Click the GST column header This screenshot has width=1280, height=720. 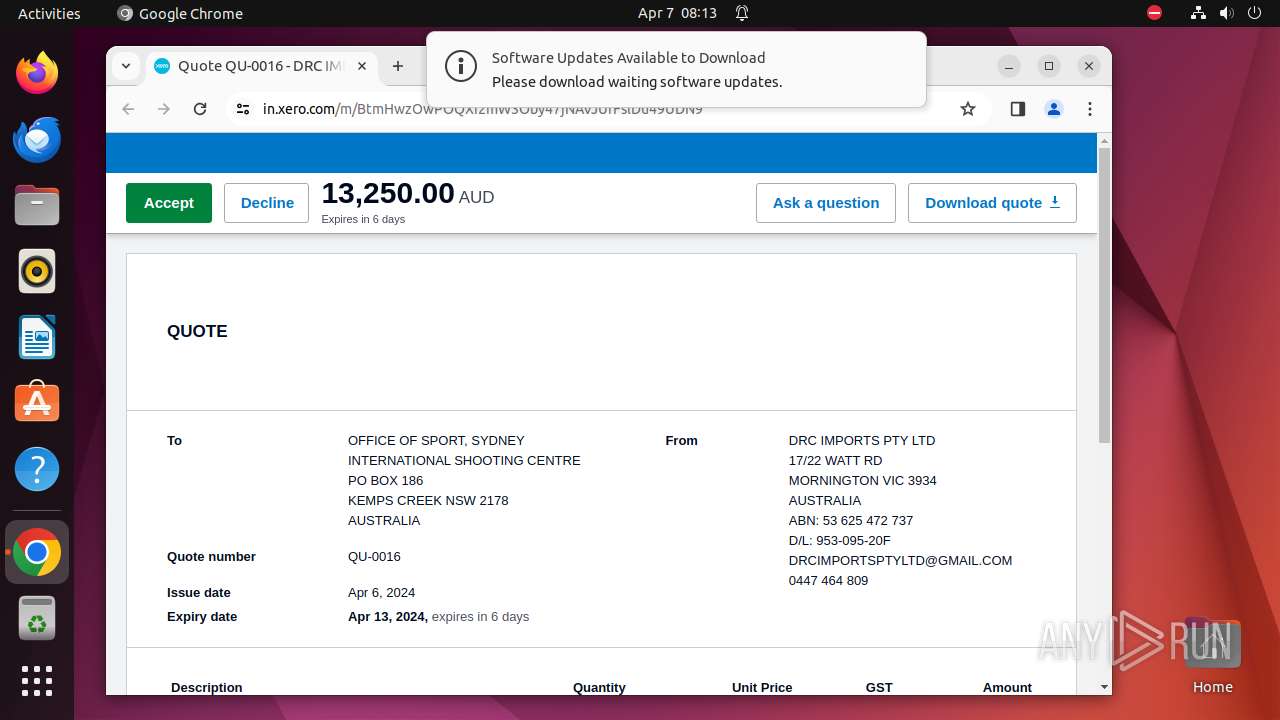click(879, 687)
